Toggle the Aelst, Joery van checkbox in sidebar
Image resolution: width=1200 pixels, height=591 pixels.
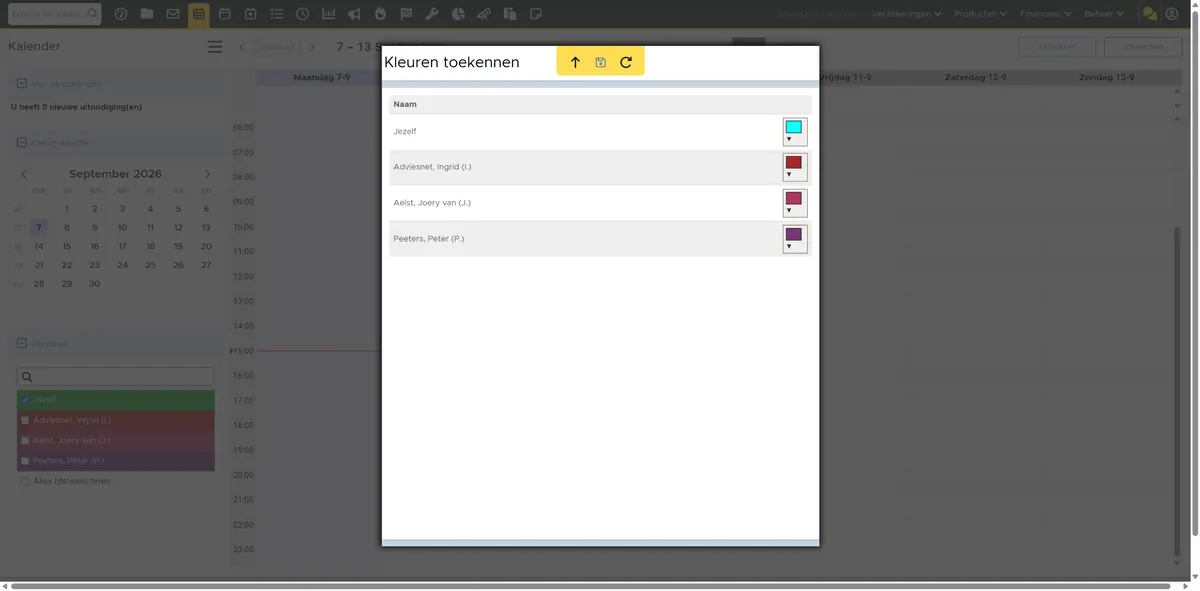[25, 440]
